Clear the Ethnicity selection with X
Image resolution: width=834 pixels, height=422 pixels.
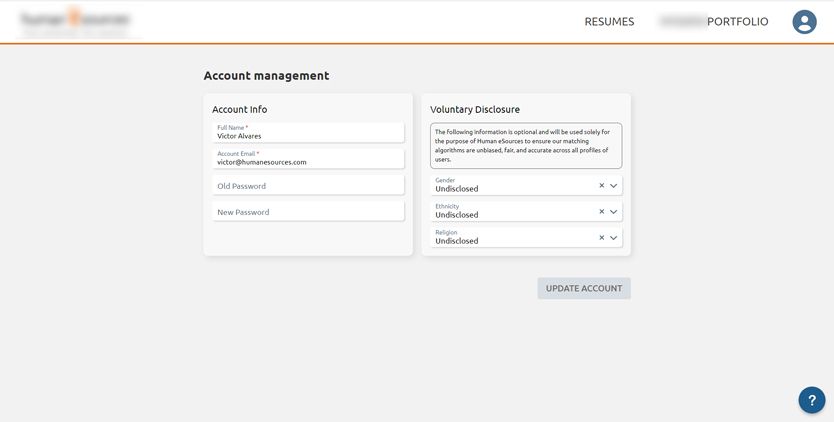coord(602,212)
